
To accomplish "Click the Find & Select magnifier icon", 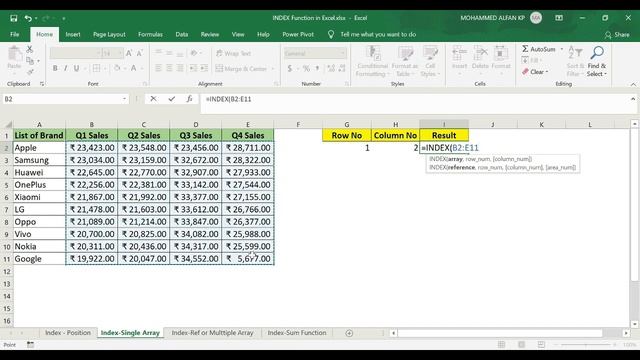I will 597,53.
